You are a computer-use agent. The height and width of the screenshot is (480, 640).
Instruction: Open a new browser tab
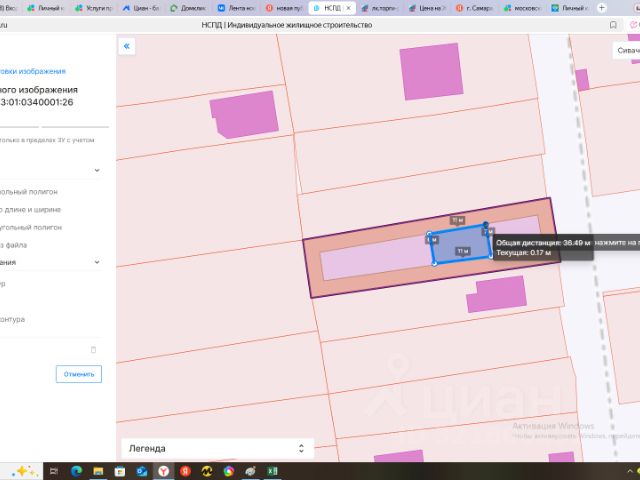tap(601, 7)
